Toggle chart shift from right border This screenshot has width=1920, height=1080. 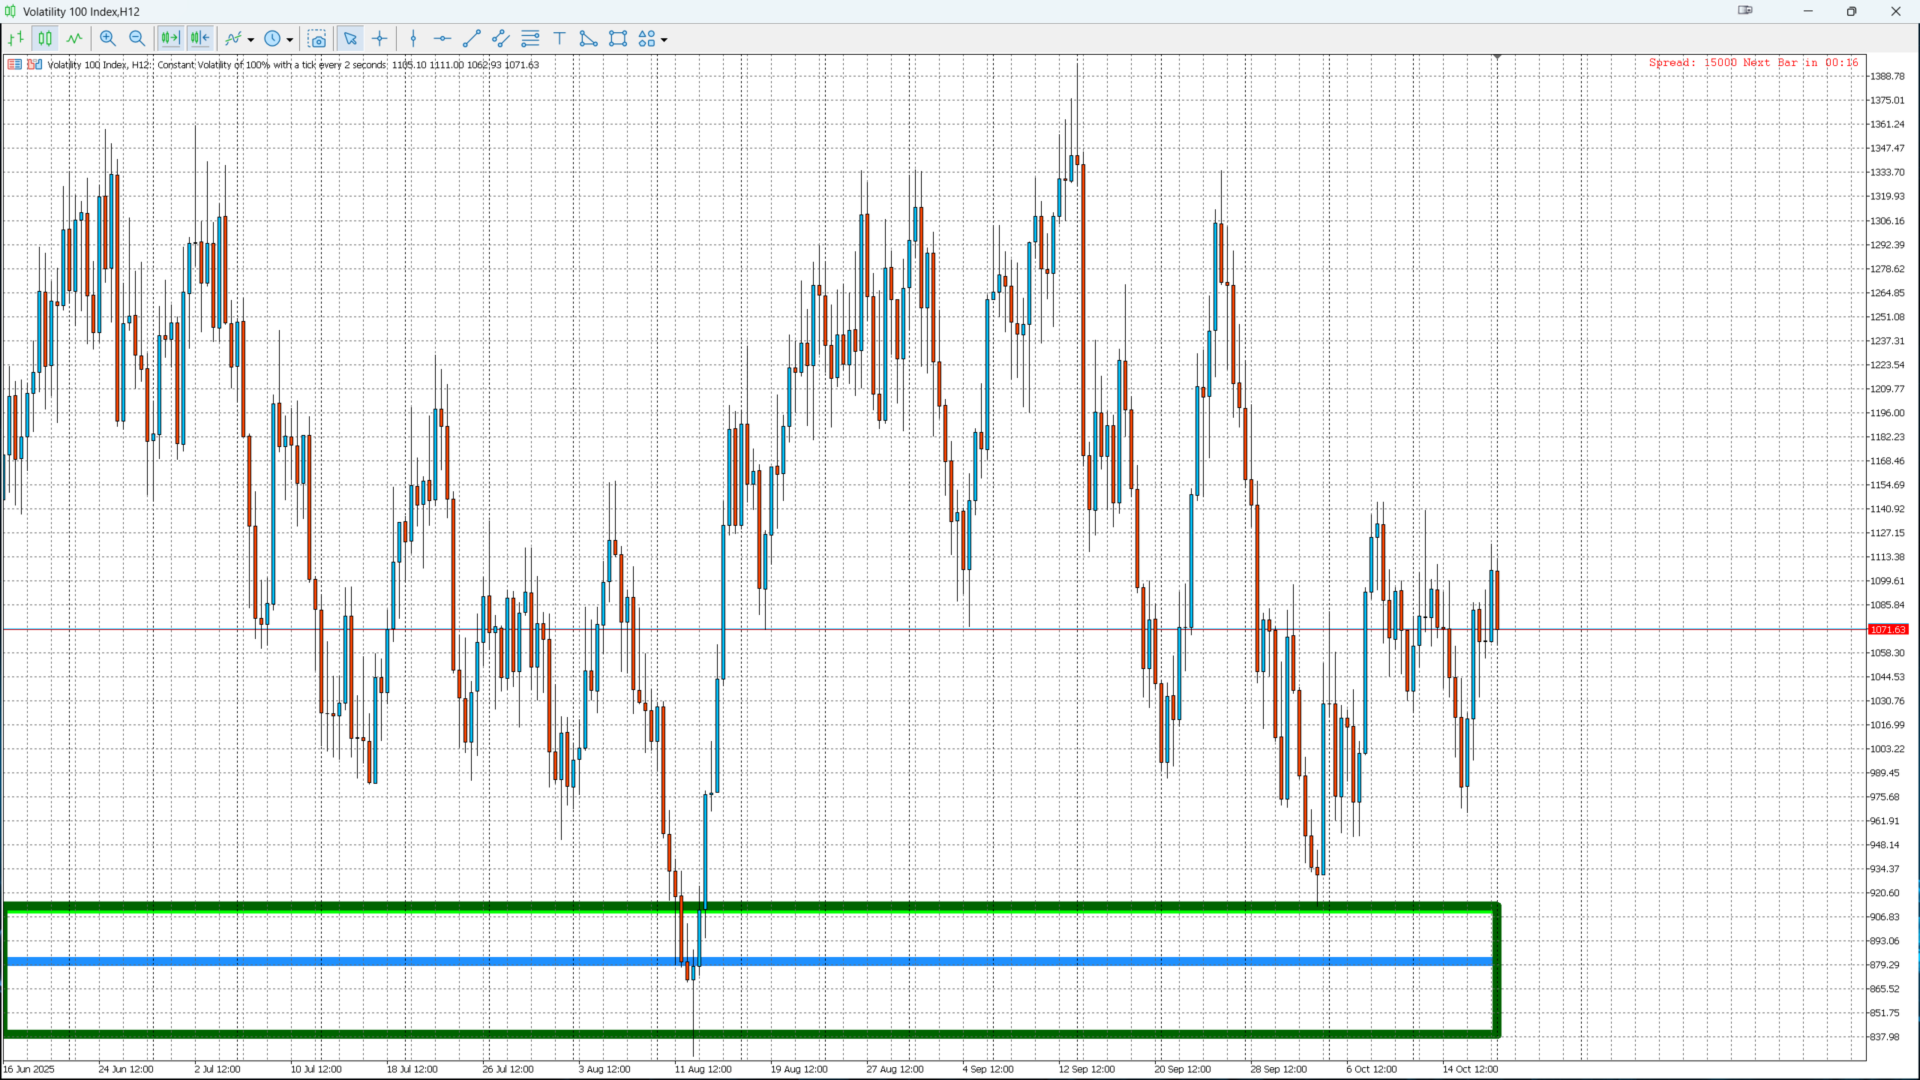coord(200,39)
